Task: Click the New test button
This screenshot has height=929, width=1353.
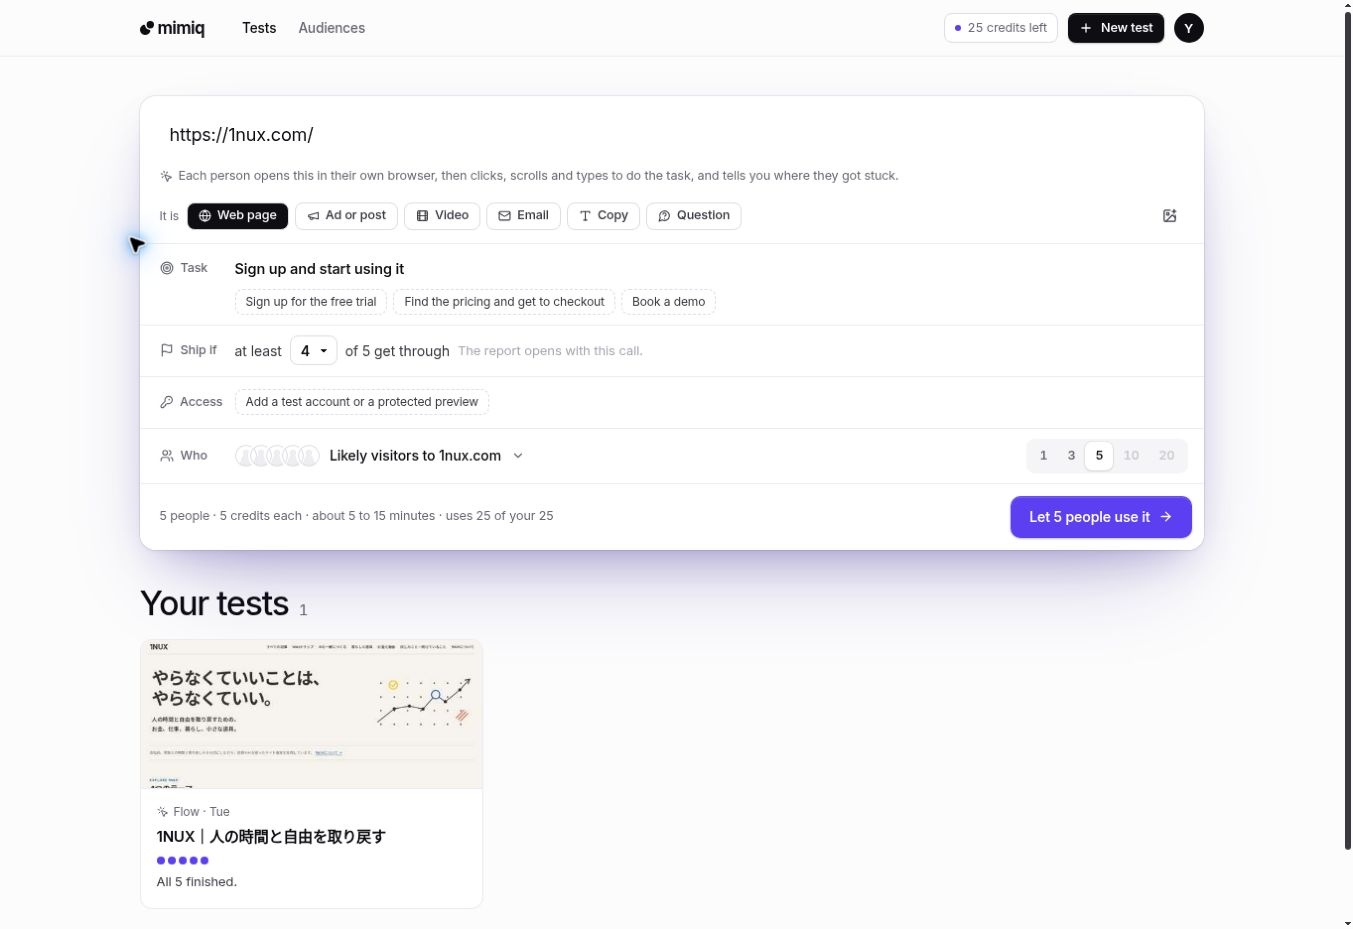Action: click(x=1115, y=28)
